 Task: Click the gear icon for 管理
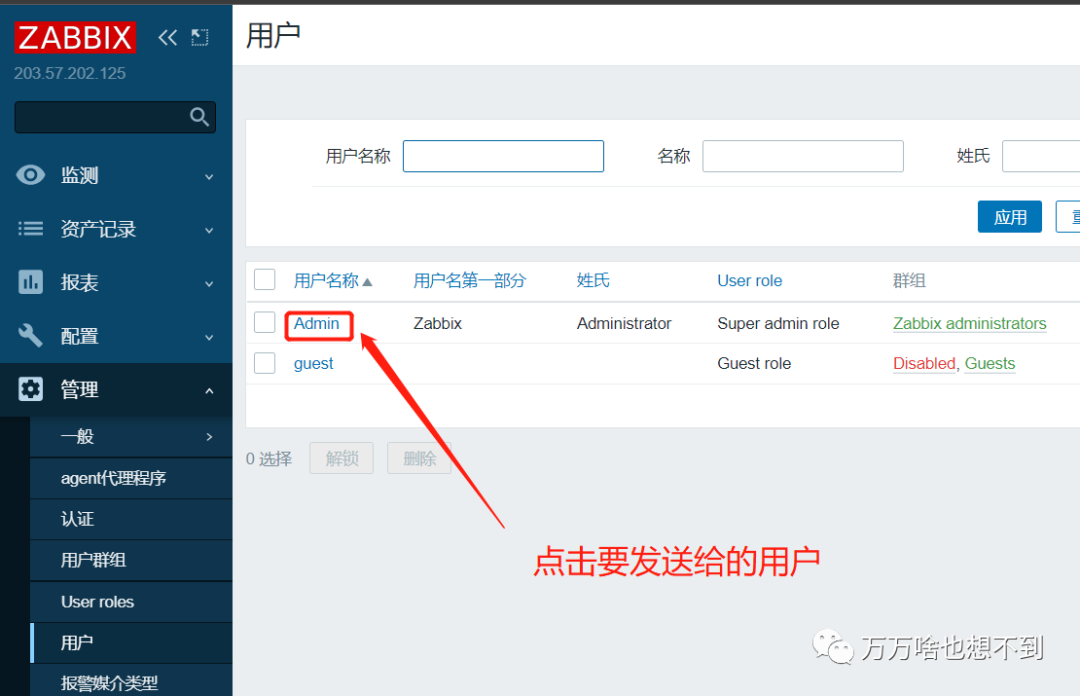[x=30, y=389]
